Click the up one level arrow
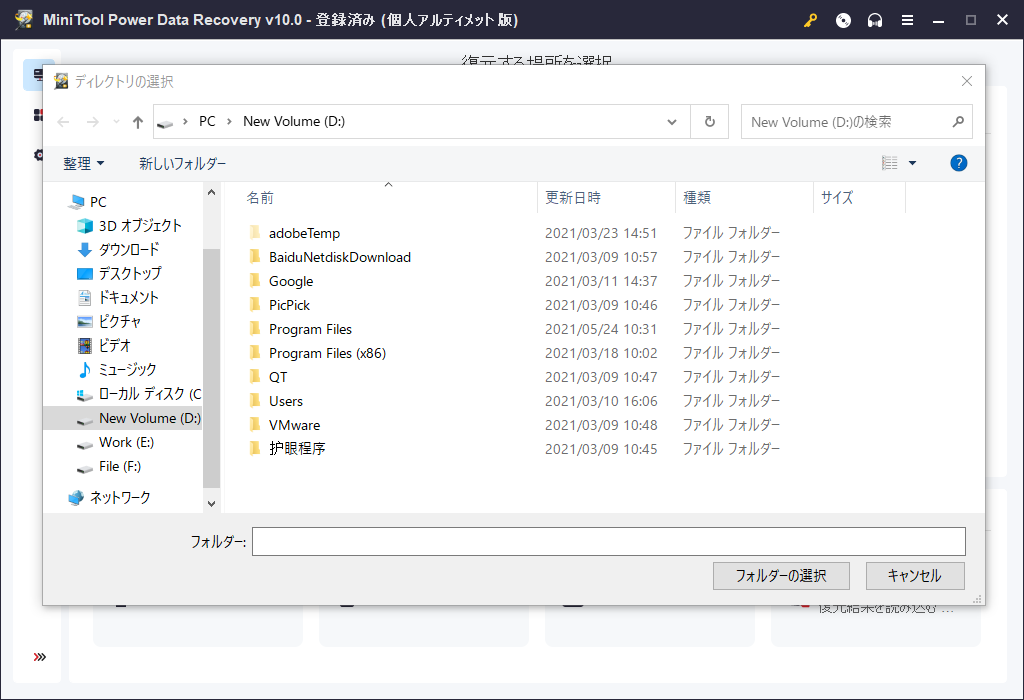Screen dimensions: 1024x700 [138, 122]
